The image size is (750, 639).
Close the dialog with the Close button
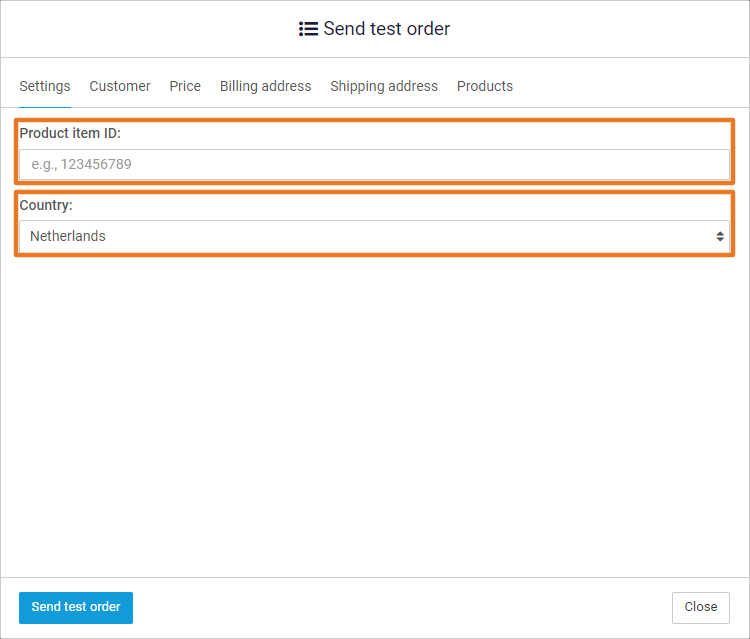700,607
